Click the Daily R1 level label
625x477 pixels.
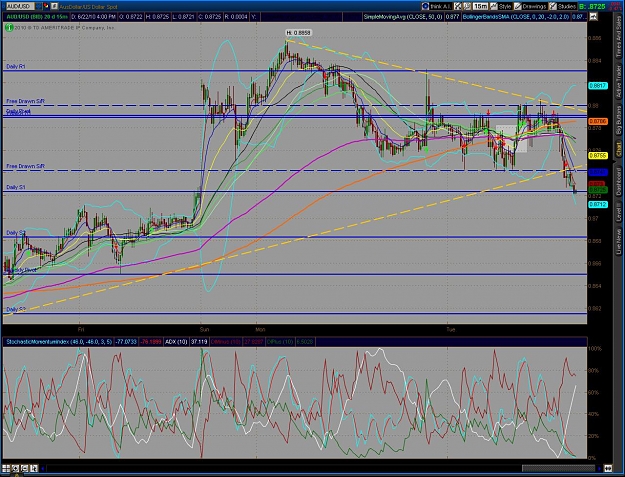coord(16,67)
